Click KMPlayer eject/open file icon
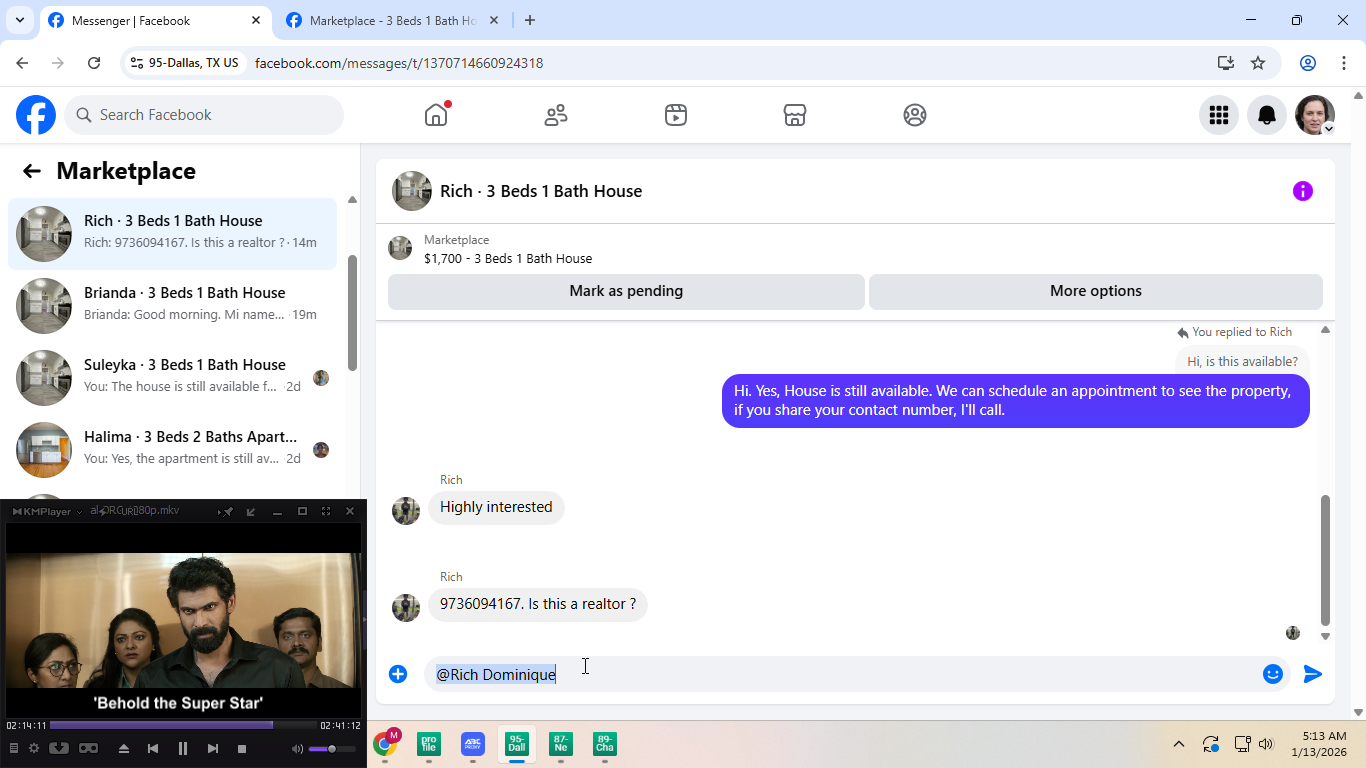This screenshot has width=1366, height=768. pyautogui.click(x=124, y=748)
